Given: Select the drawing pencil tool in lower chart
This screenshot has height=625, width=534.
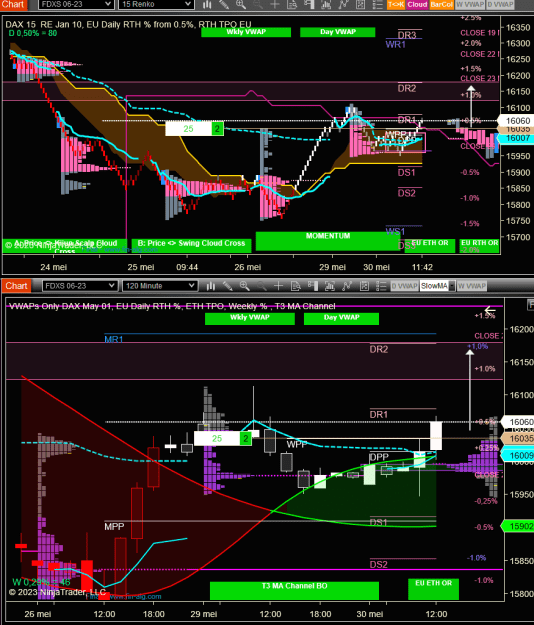Looking at the screenshot, I should point(228,286).
